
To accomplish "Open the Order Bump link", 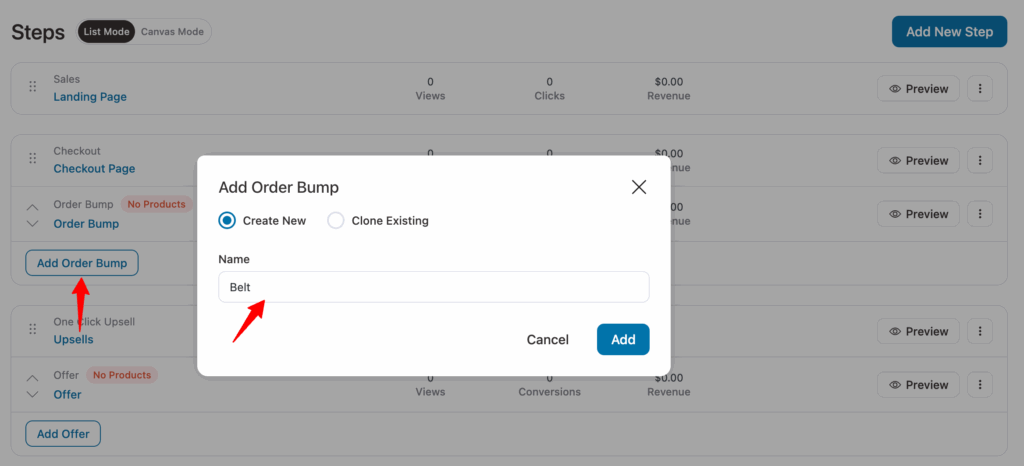I will point(86,223).
